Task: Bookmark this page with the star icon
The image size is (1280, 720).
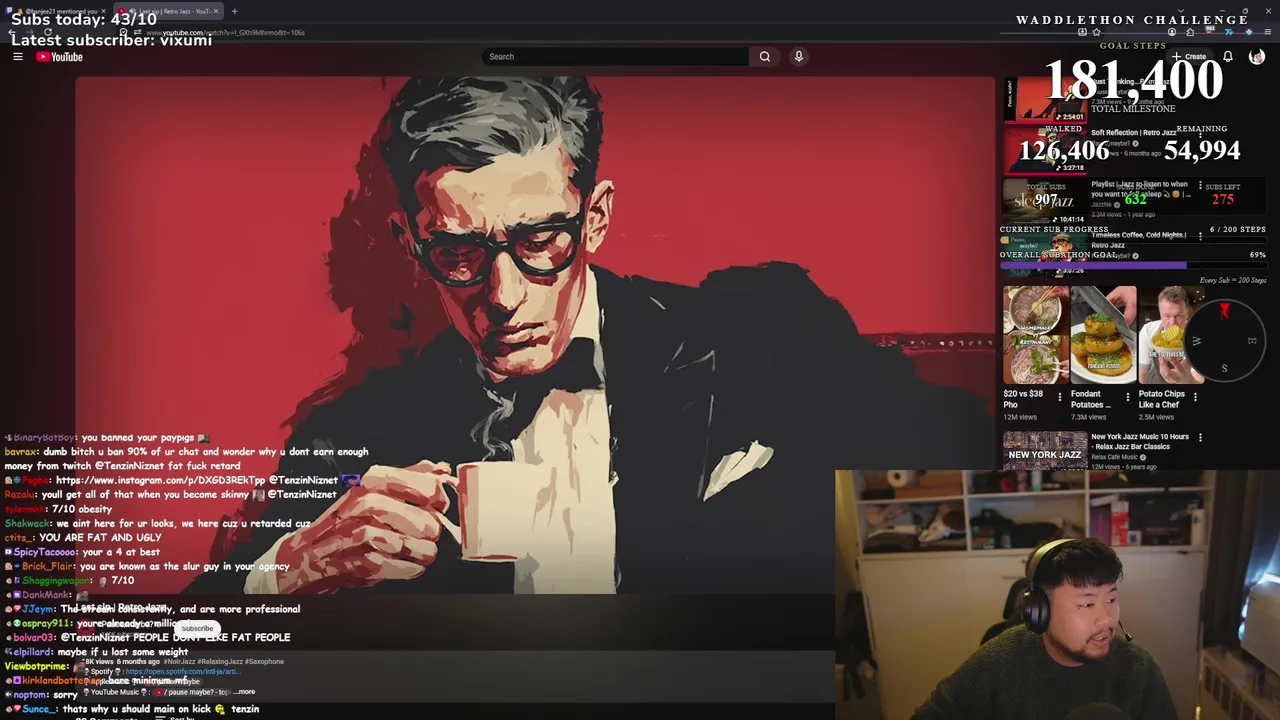Action: [1096, 32]
